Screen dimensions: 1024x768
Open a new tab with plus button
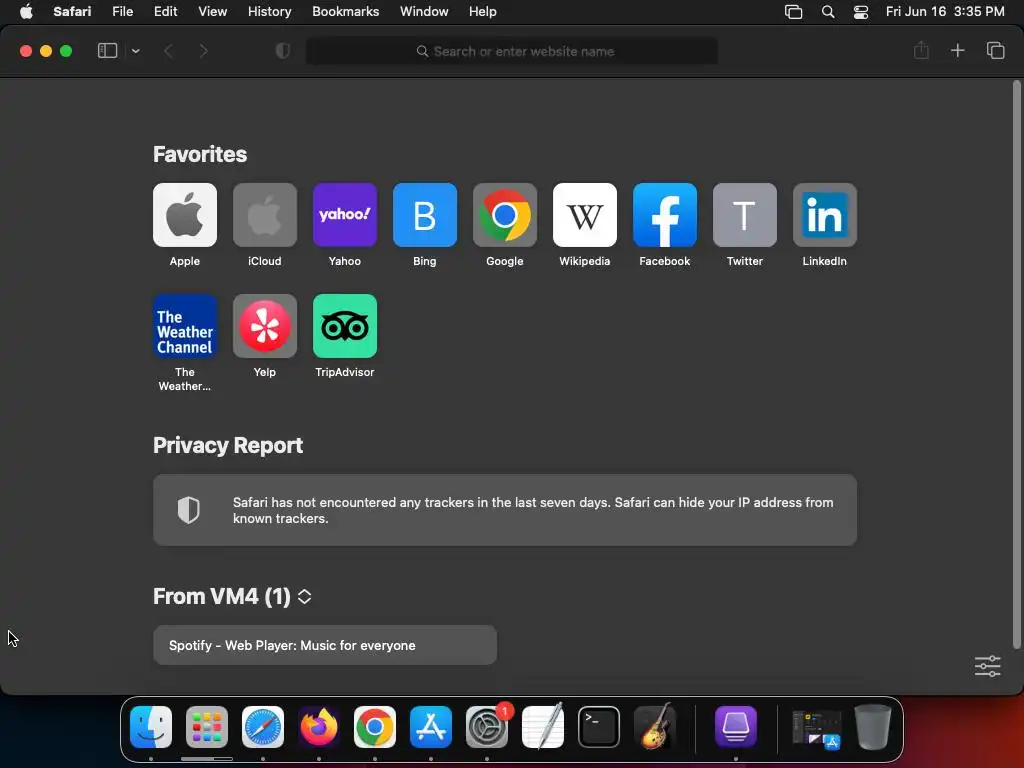[x=957, y=50]
